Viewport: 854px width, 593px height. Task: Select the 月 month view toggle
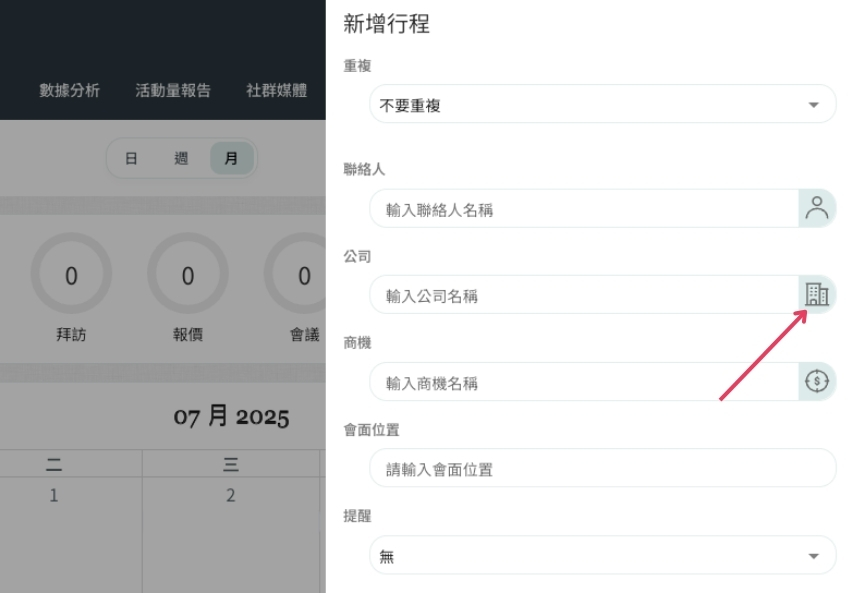click(231, 158)
